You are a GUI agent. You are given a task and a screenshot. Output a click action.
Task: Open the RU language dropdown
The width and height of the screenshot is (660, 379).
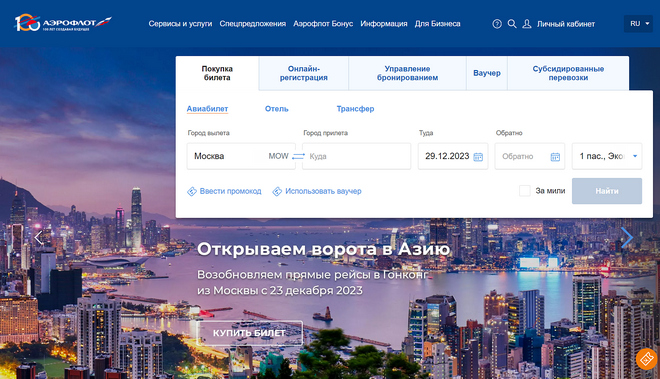[639, 24]
